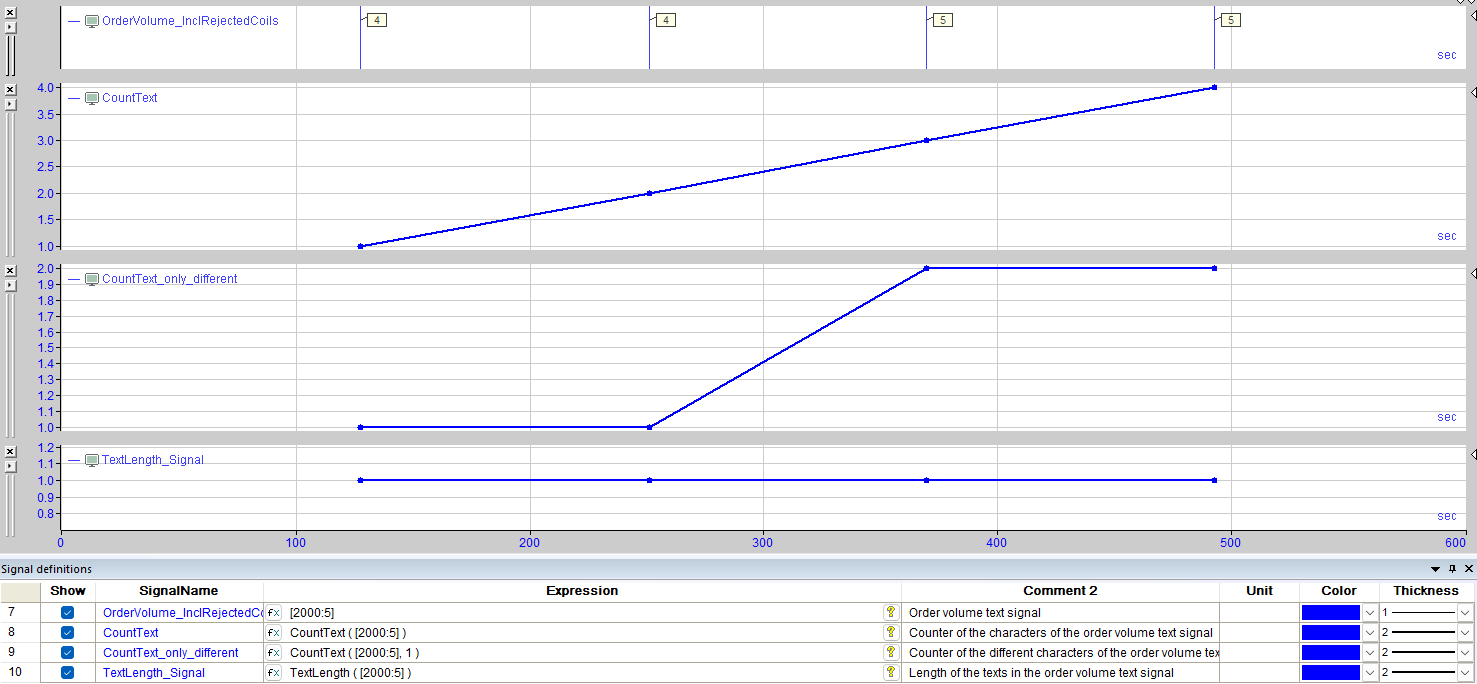Image resolution: width=1477 pixels, height=684 pixels.
Task: Open expression builder fx for row 7
Action: (x=274, y=613)
